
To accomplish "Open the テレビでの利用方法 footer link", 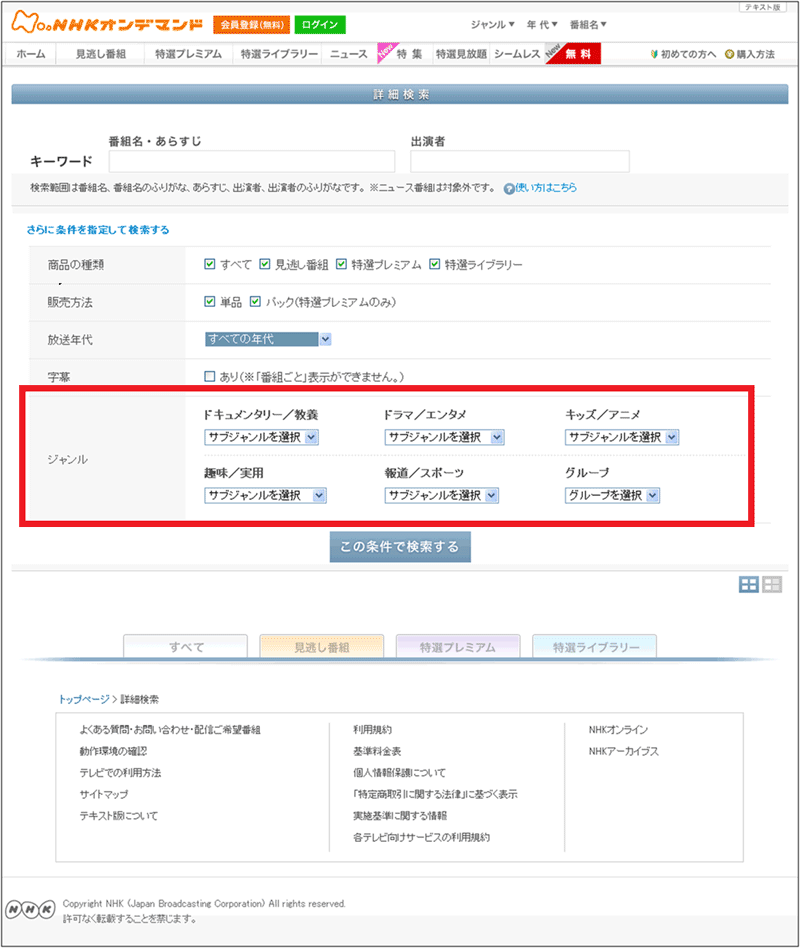I will click(120, 773).
